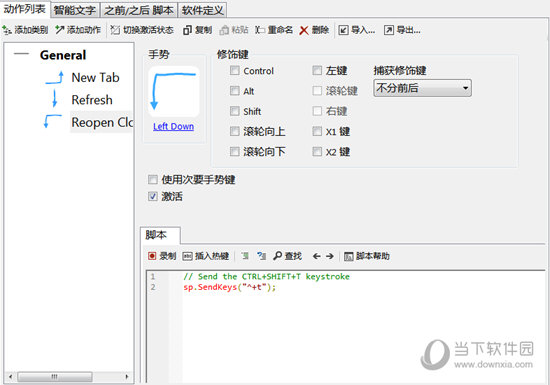Screen dimensions: 550x385
Task: Enable the Shift modifier checkbox
Action: 235,111
